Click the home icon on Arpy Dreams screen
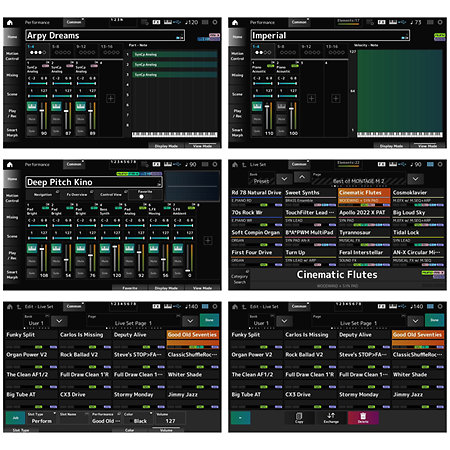This screenshot has width=450, height=450. click(x=10, y=23)
